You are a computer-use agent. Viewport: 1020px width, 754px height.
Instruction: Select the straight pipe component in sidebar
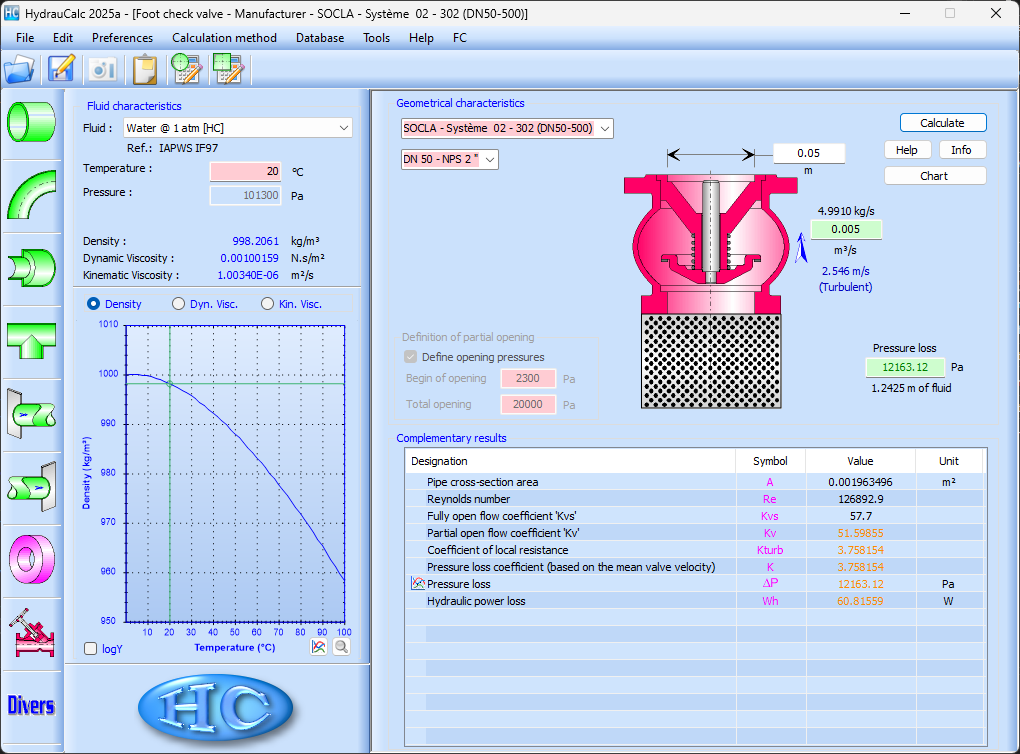point(31,121)
